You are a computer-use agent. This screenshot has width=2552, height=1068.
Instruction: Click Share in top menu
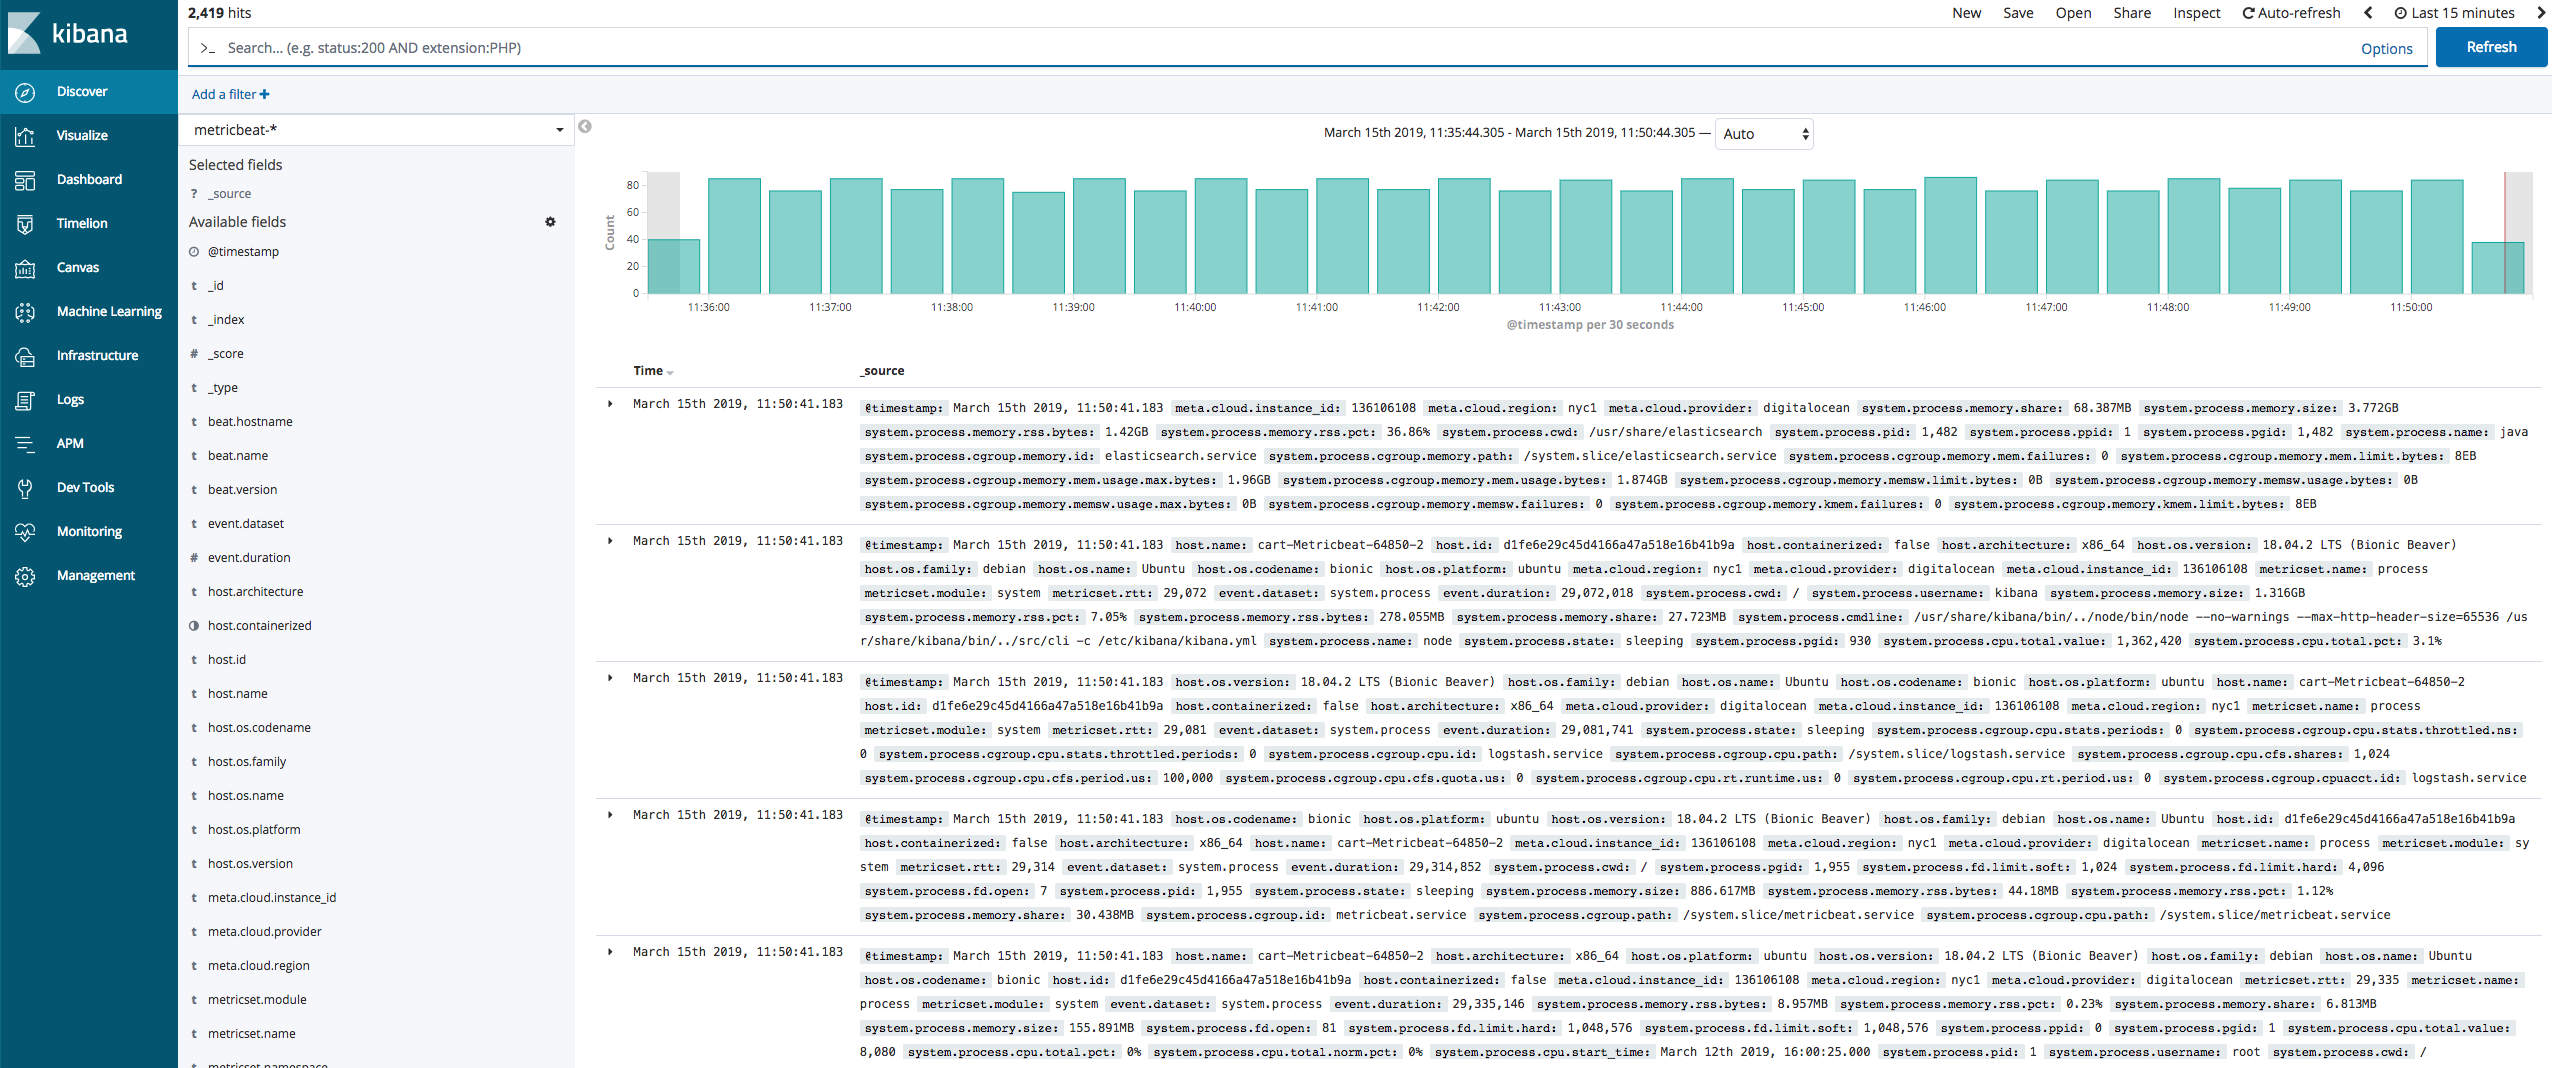coord(2132,13)
